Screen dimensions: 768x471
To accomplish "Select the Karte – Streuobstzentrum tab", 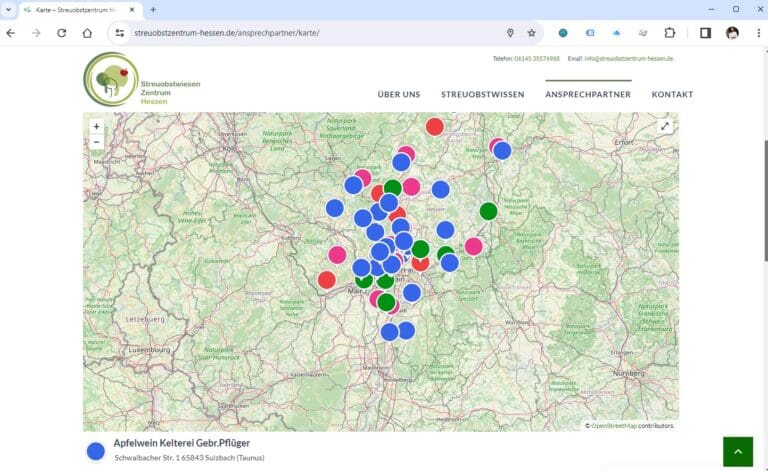I will (81, 10).
